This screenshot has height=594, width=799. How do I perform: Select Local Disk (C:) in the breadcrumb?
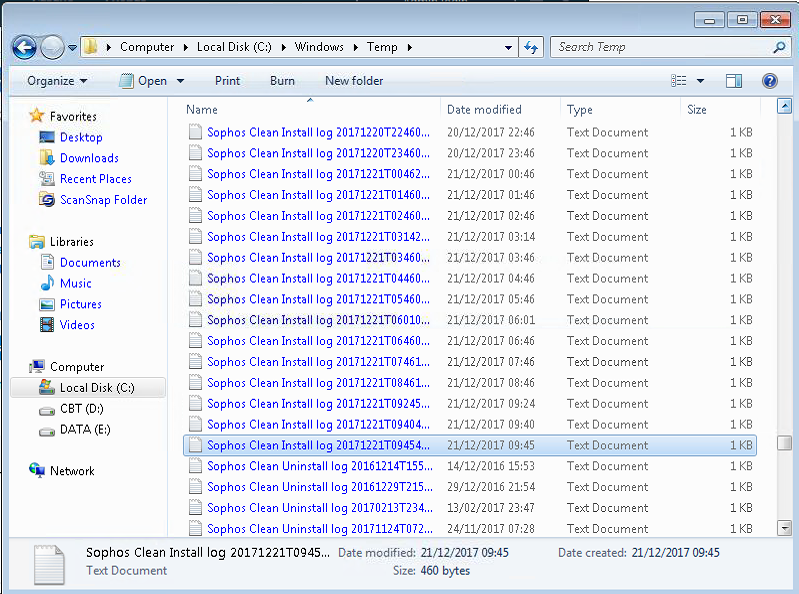pos(234,47)
